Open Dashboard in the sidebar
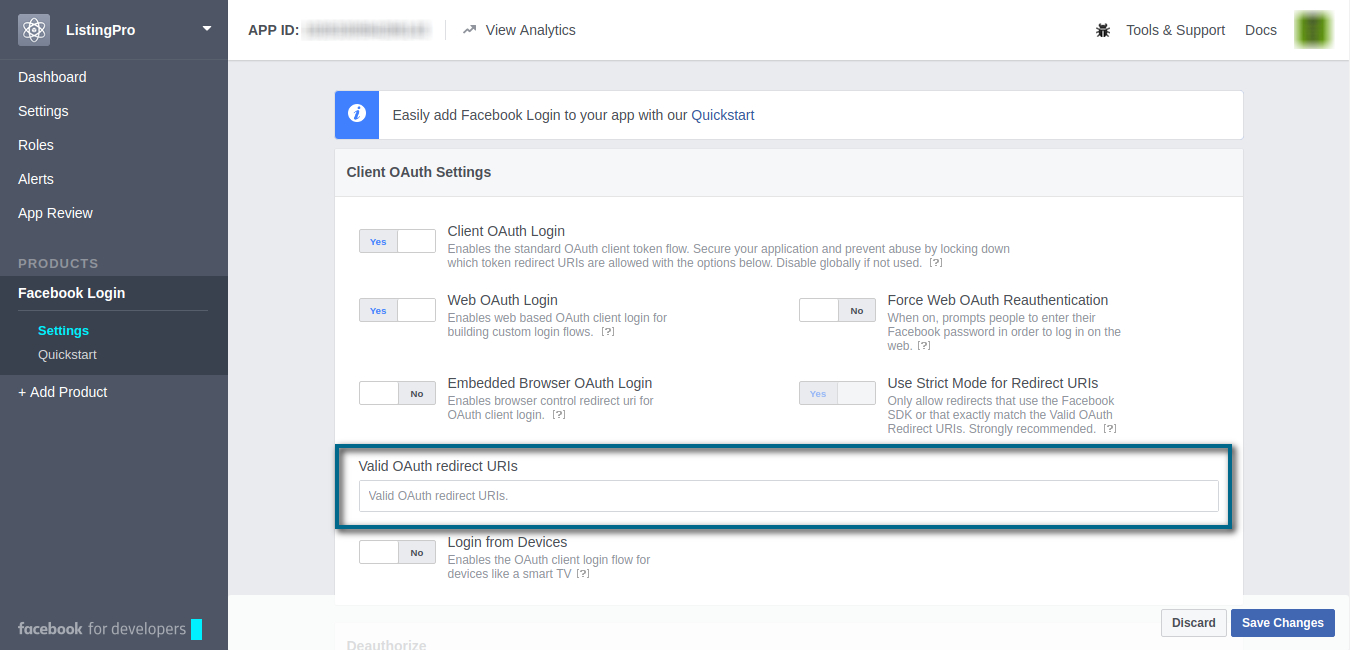1350x650 pixels. click(52, 77)
